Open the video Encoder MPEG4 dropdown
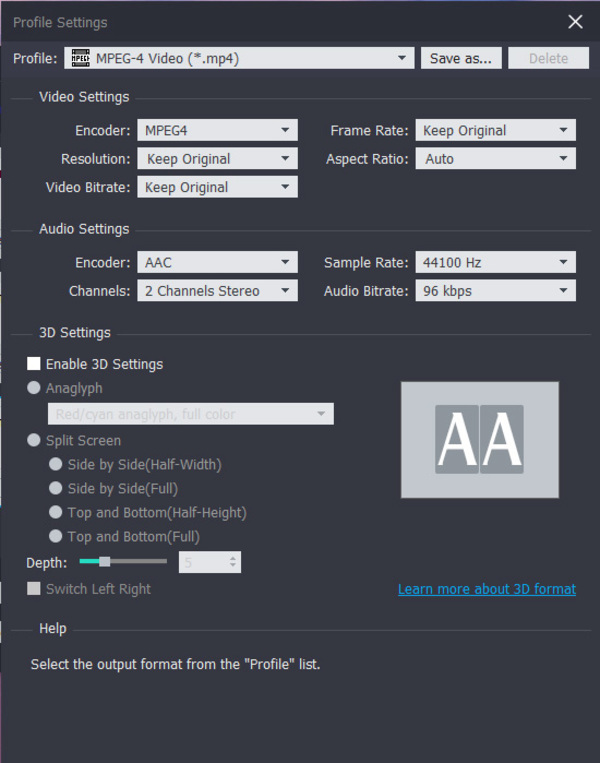The width and height of the screenshot is (600, 763). [x=218, y=130]
